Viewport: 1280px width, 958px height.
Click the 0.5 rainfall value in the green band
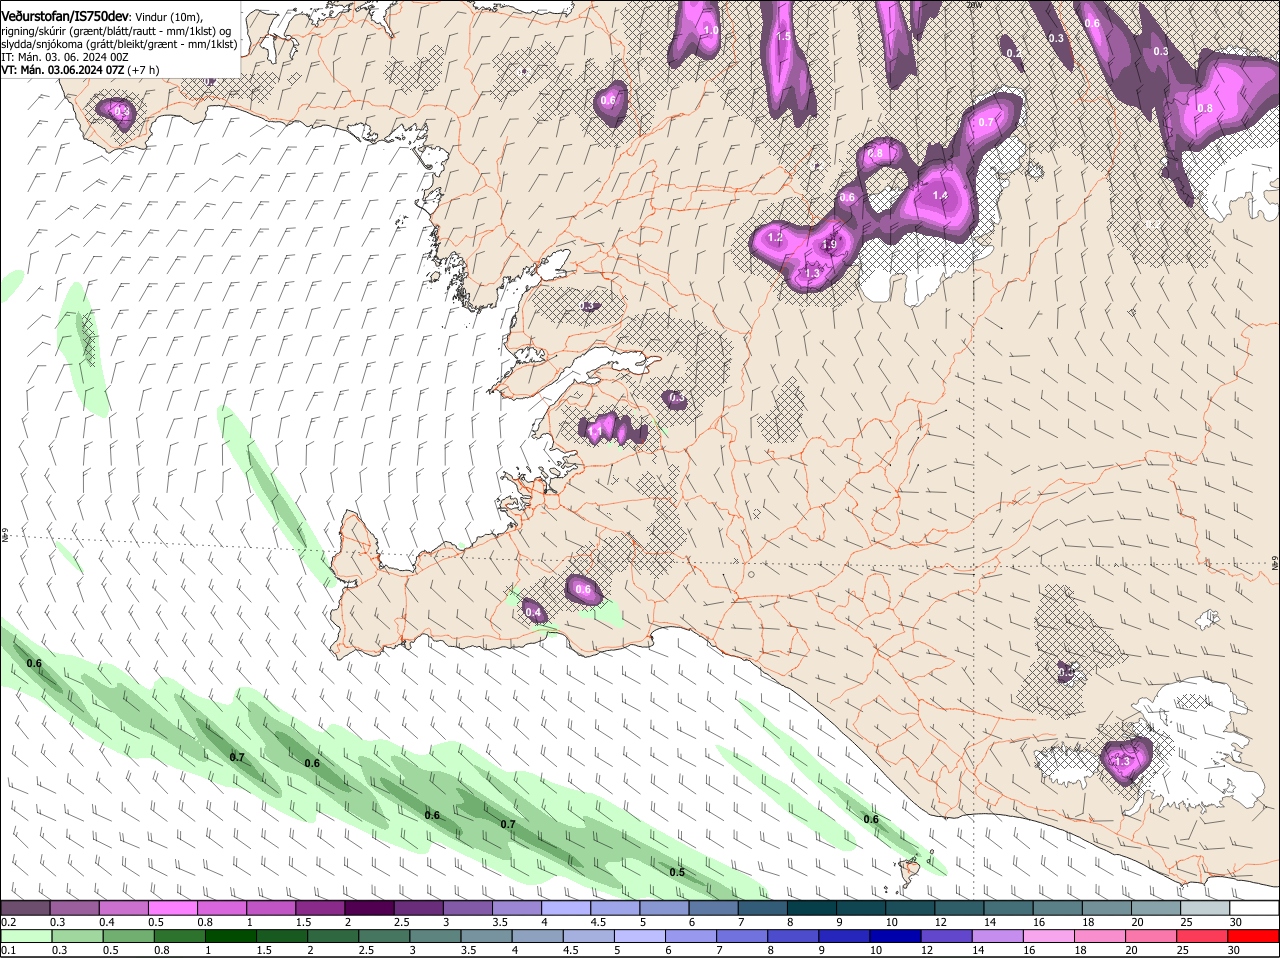[x=677, y=872]
